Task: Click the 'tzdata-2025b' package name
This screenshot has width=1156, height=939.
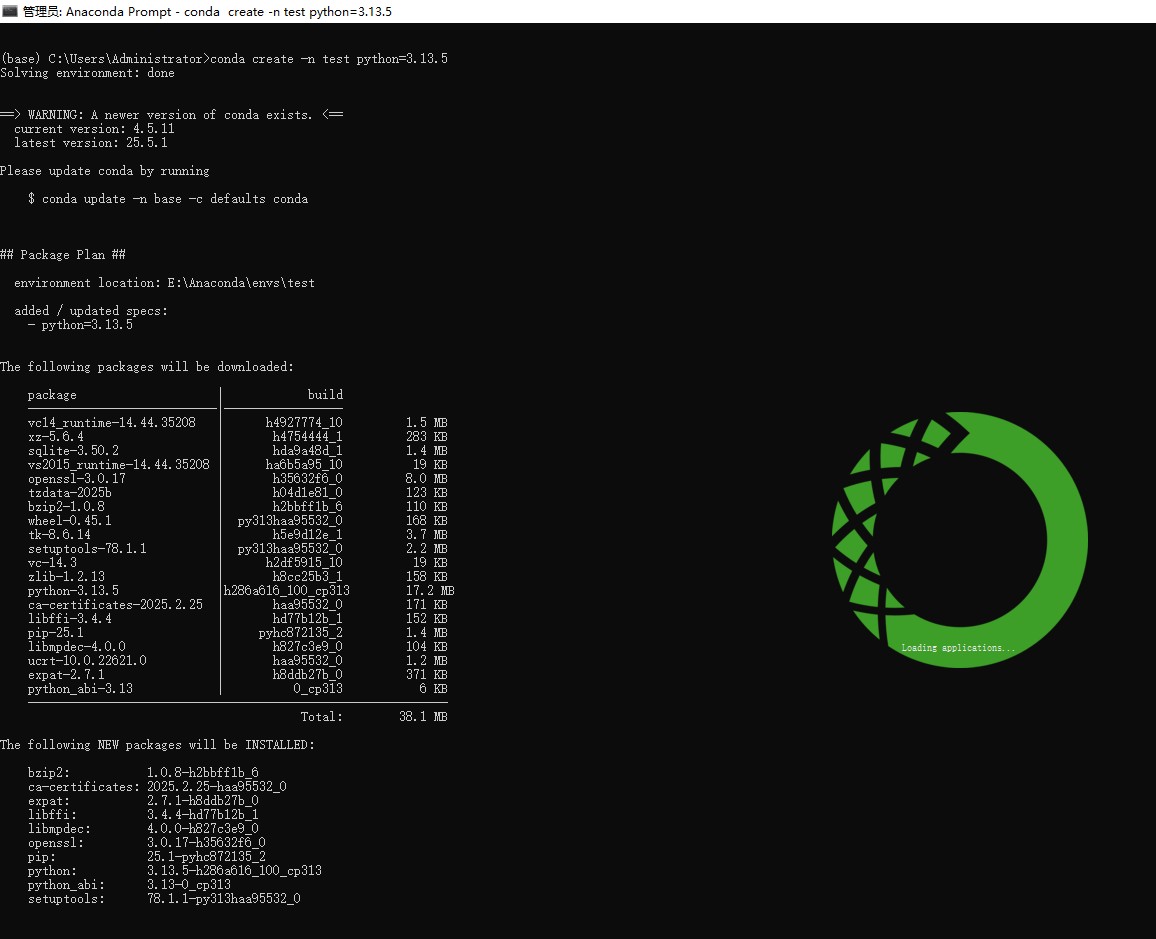Action: [70, 493]
